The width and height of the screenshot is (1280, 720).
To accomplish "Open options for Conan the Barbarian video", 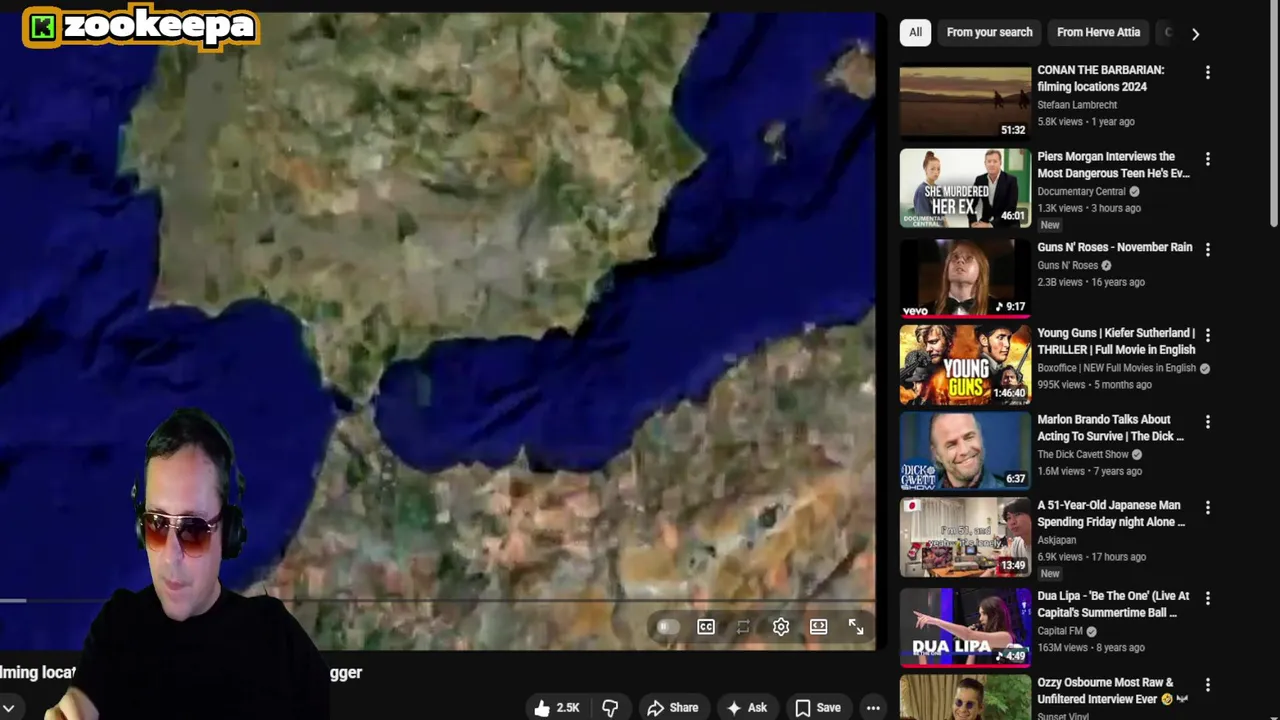I will click(x=1207, y=72).
